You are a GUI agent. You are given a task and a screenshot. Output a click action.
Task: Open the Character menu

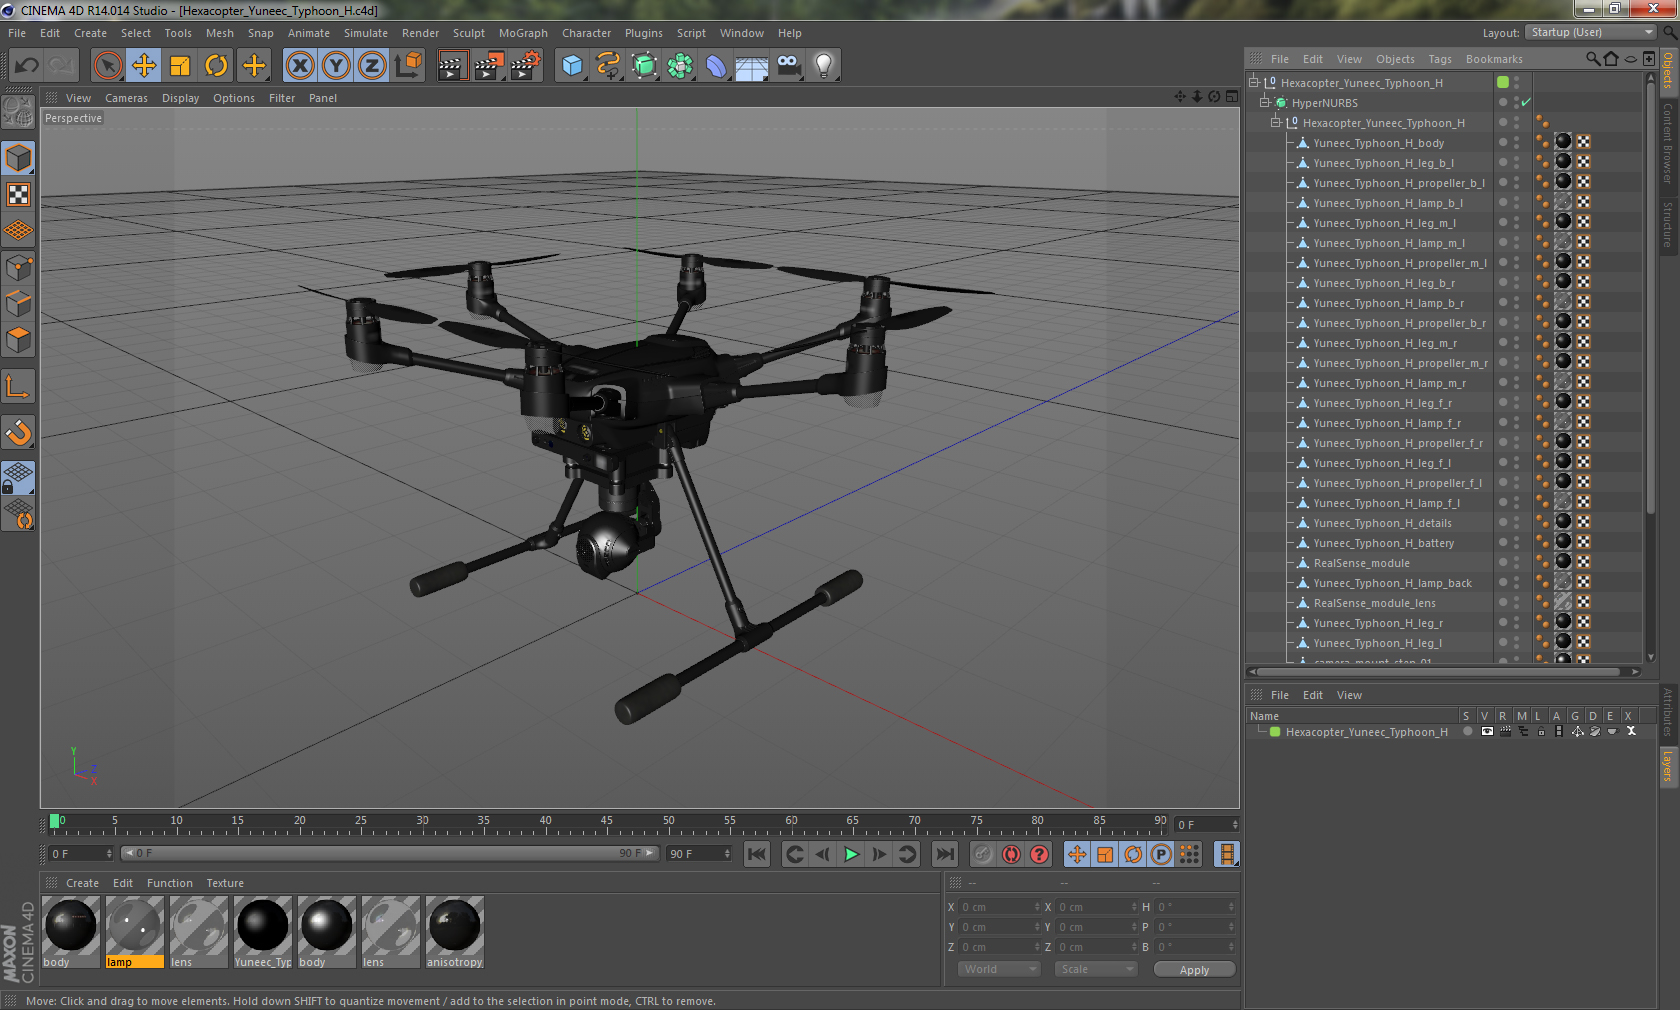click(586, 33)
